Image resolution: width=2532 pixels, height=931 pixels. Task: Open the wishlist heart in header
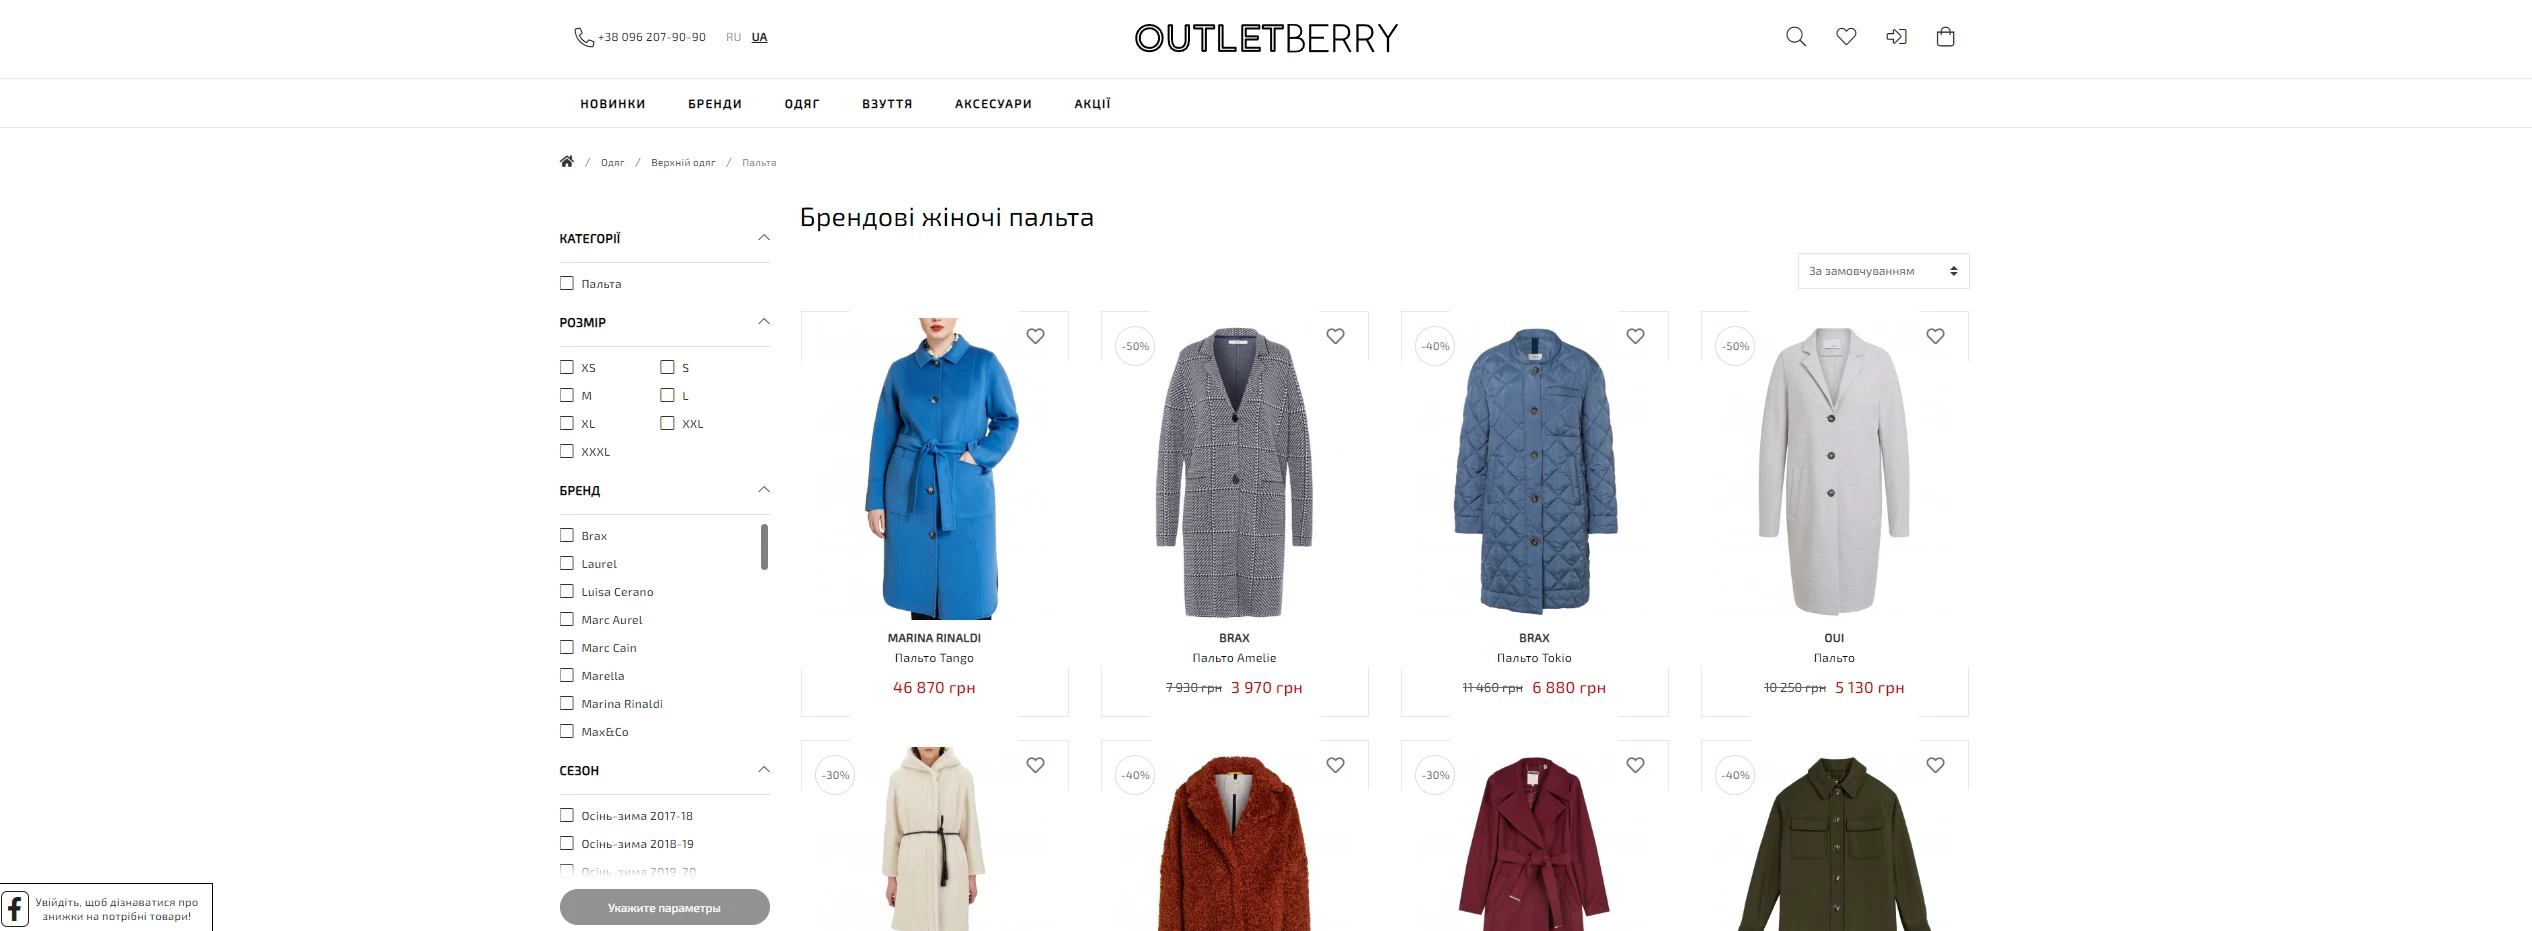pos(1846,37)
